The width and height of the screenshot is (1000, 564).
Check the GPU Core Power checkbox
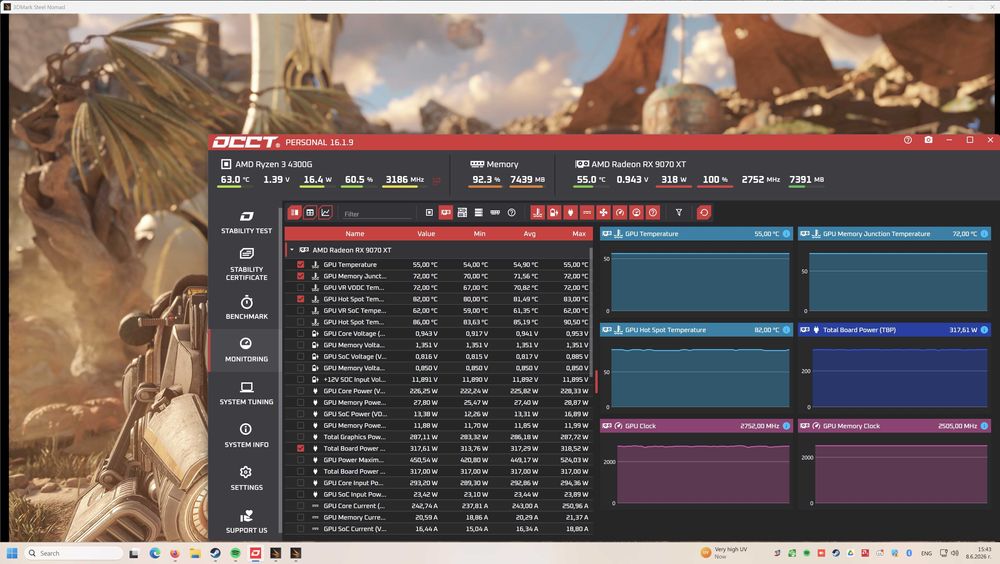coord(300,390)
